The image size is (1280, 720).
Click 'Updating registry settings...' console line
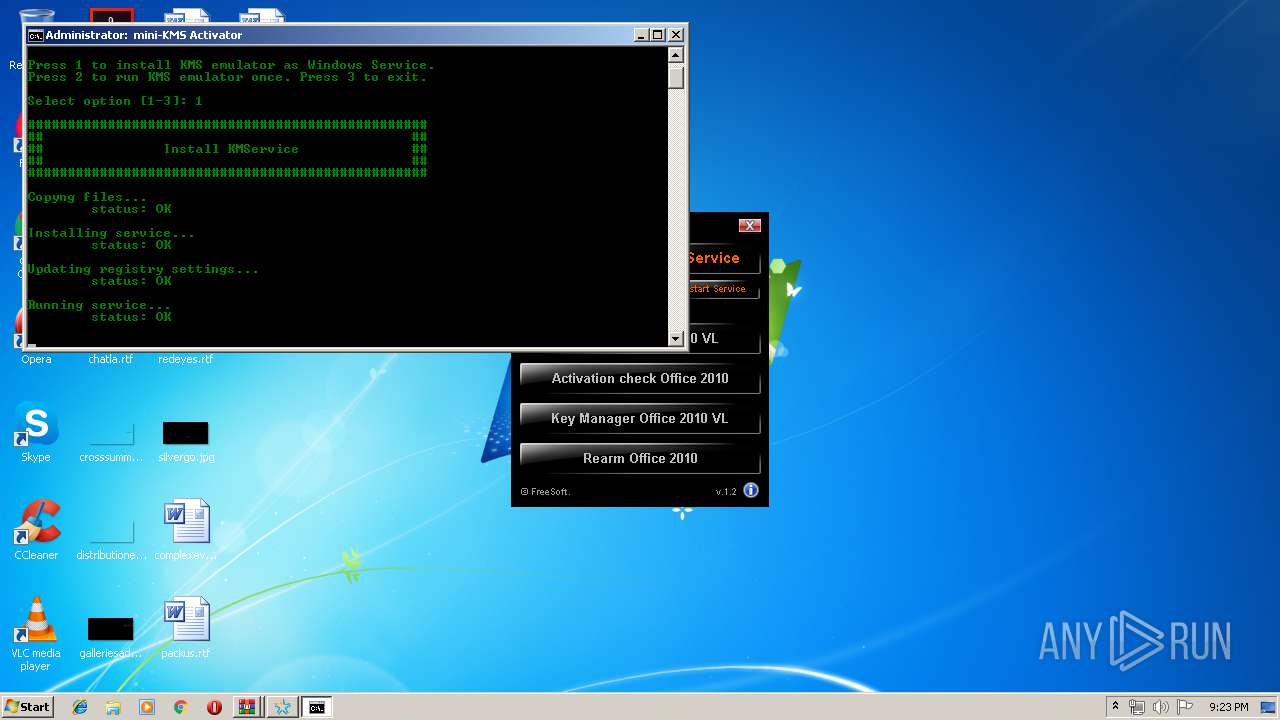pos(143,269)
